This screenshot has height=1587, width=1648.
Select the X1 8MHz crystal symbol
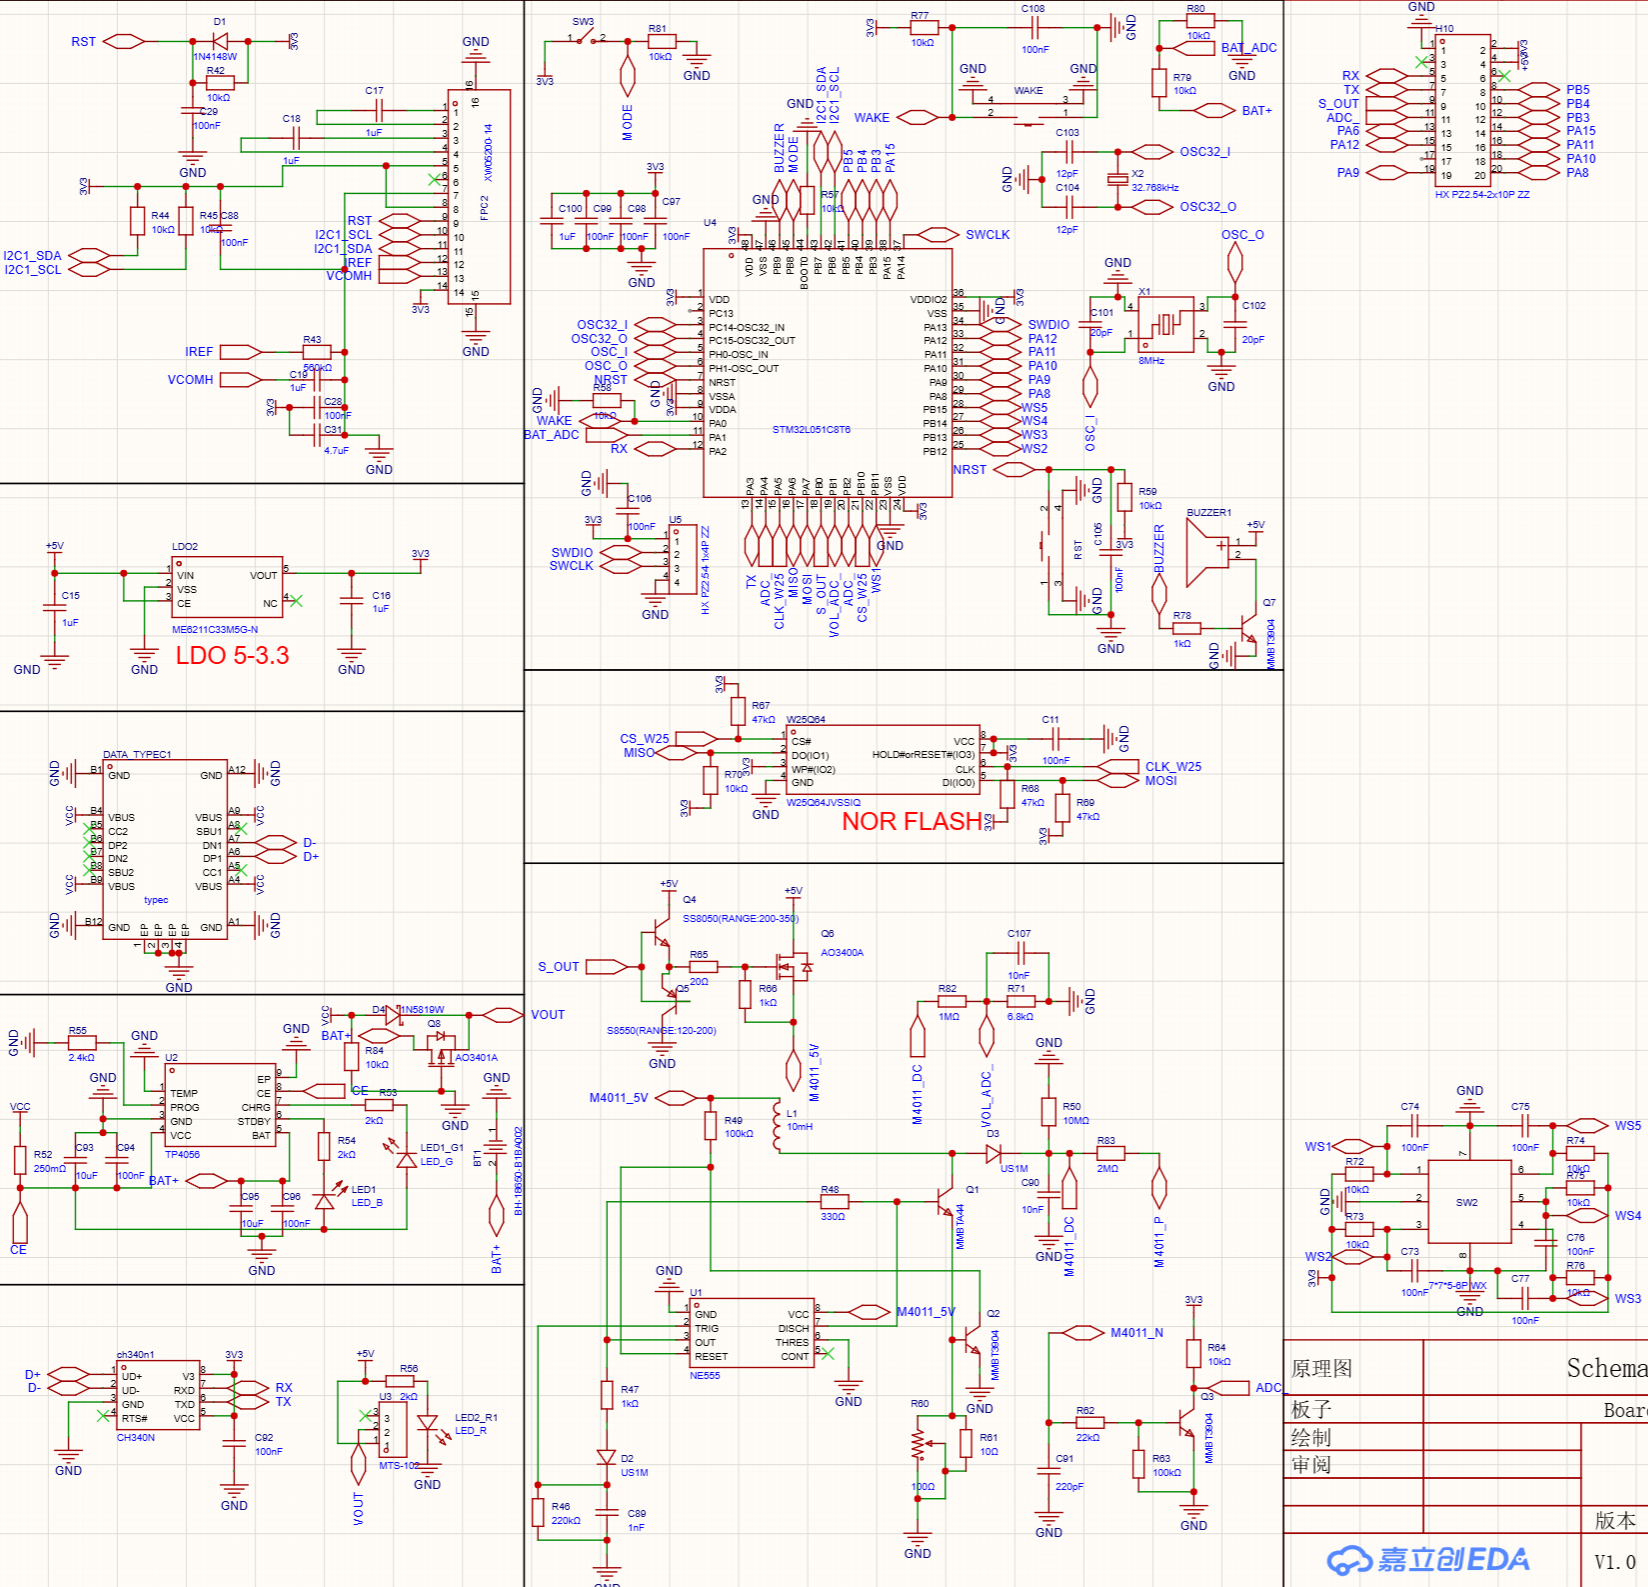pos(1166,324)
